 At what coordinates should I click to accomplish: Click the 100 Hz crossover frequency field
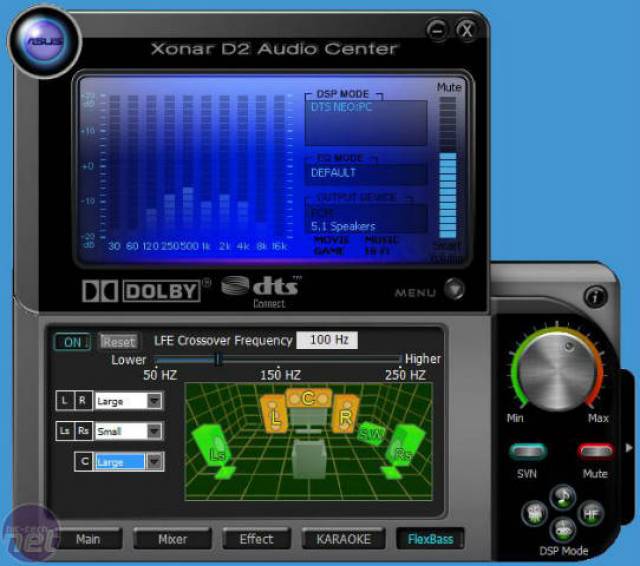tap(327, 341)
